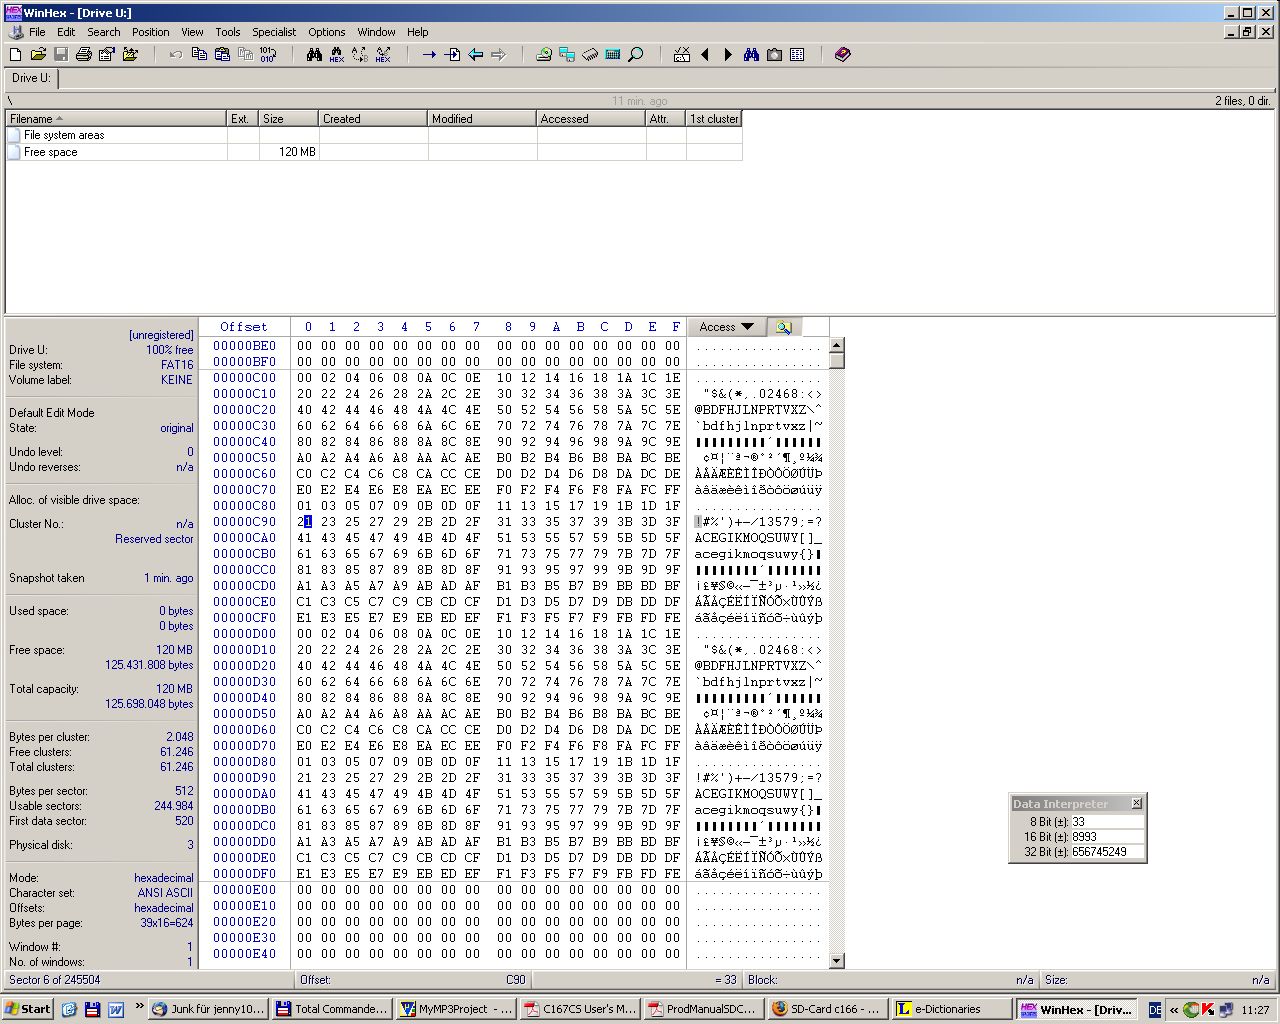Image resolution: width=1280 pixels, height=1024 pixels.
Task: Click the Open RAM chip icon
Action: [x=590, y=55]
